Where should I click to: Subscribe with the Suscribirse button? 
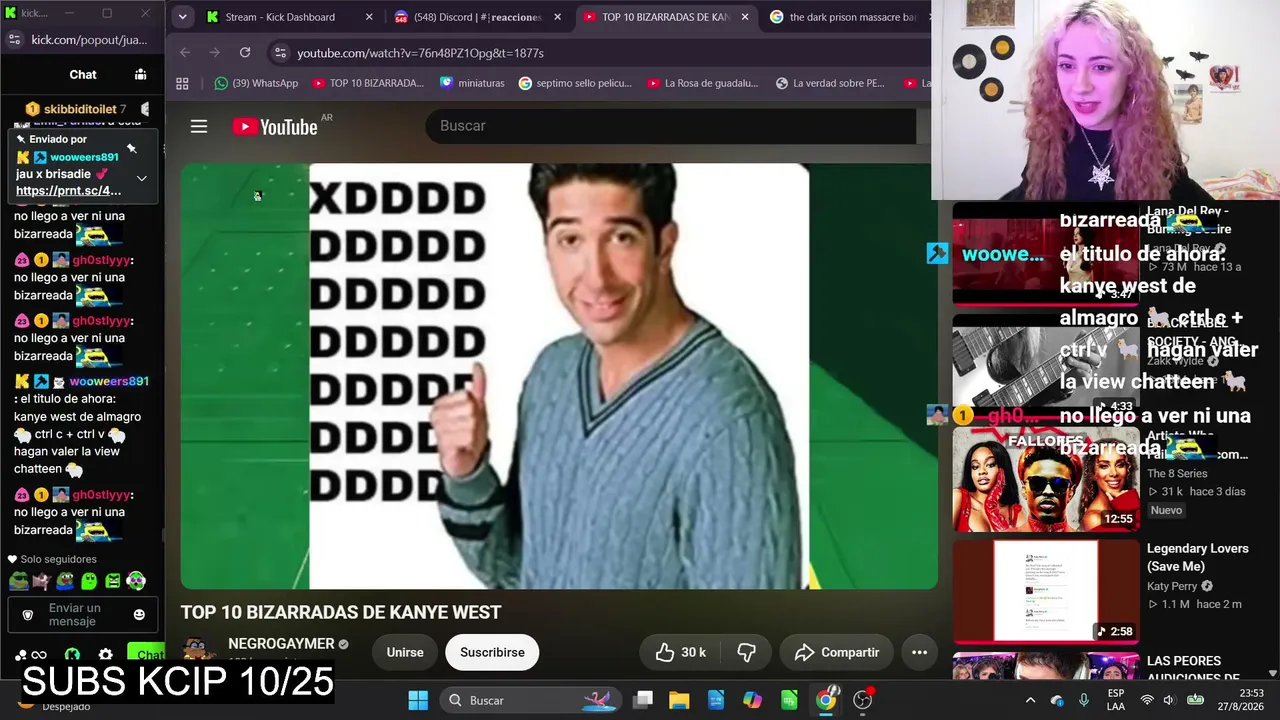click(492, 652)
